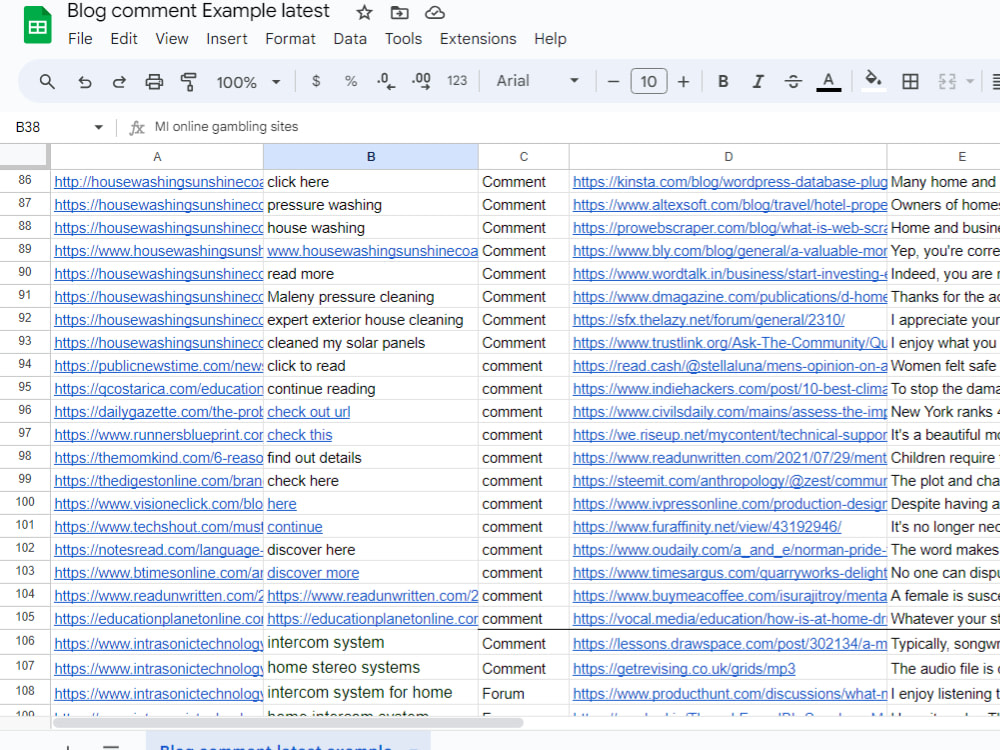The width and height of the screenshot is (1000, 750).
Task: Toggle strikethrough formatting
Action: [x=793, y=82]
